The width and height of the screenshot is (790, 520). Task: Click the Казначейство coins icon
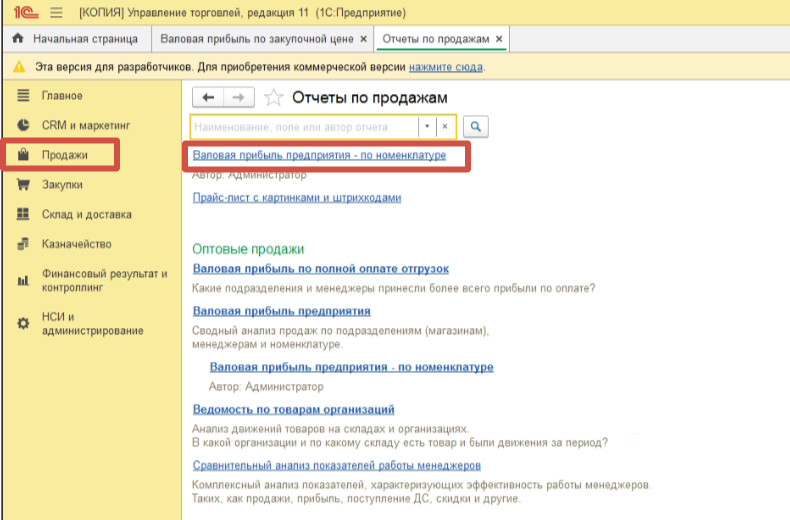tap(23, 244)
